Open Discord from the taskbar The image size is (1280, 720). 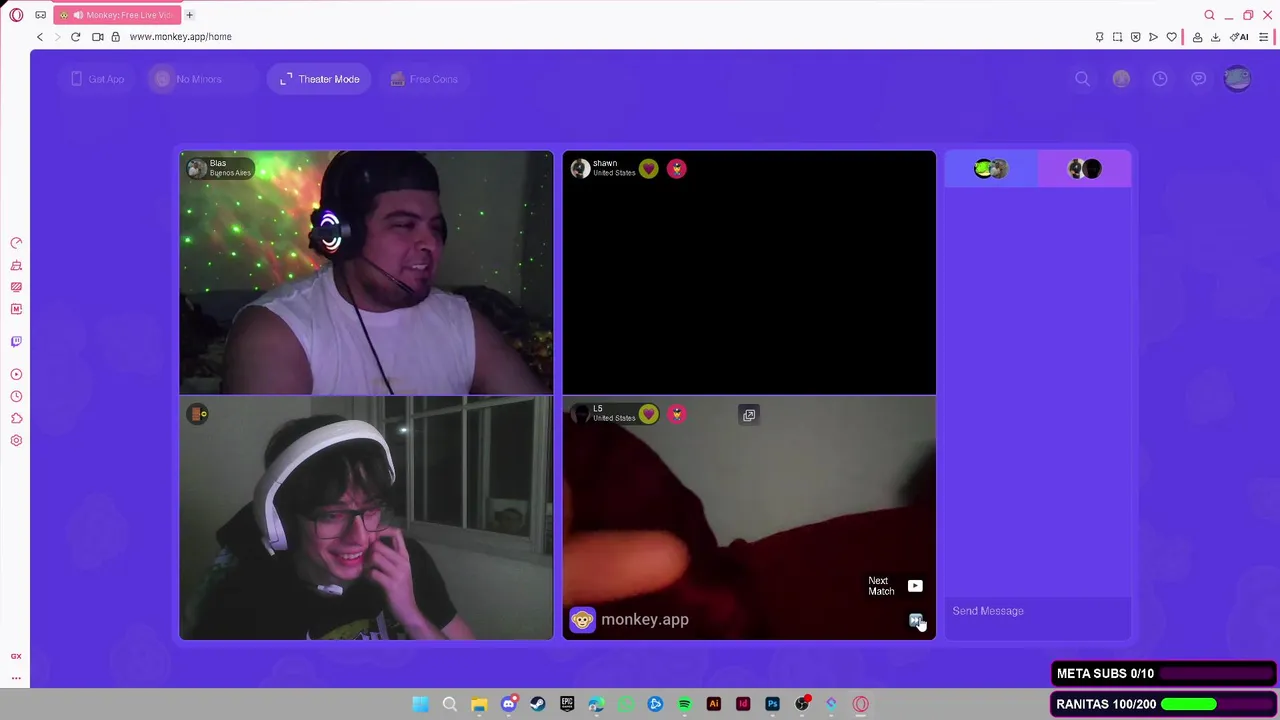tap(509, 704)
